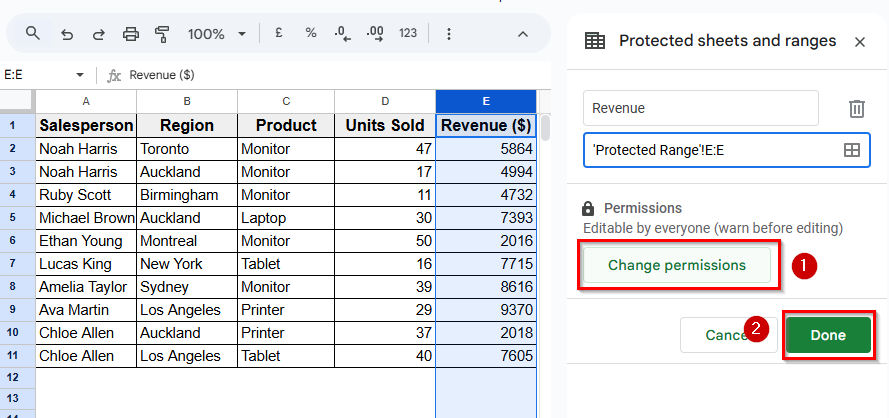Viewport: 889px width, 418px height.
Task: Click the redo arrow icon
Action: click(x=98, y=34)
